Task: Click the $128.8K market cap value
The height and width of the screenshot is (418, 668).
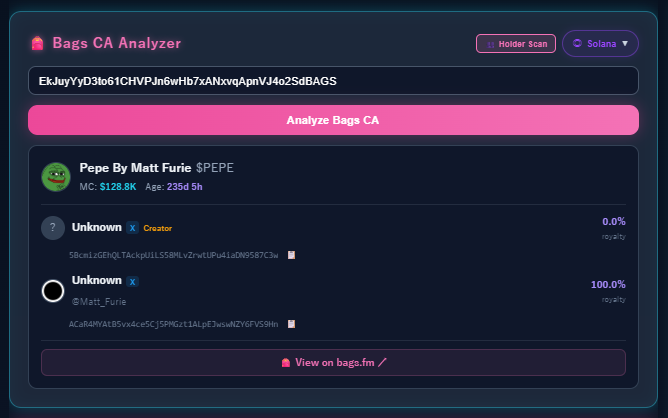Action: (x=118, y=187)
